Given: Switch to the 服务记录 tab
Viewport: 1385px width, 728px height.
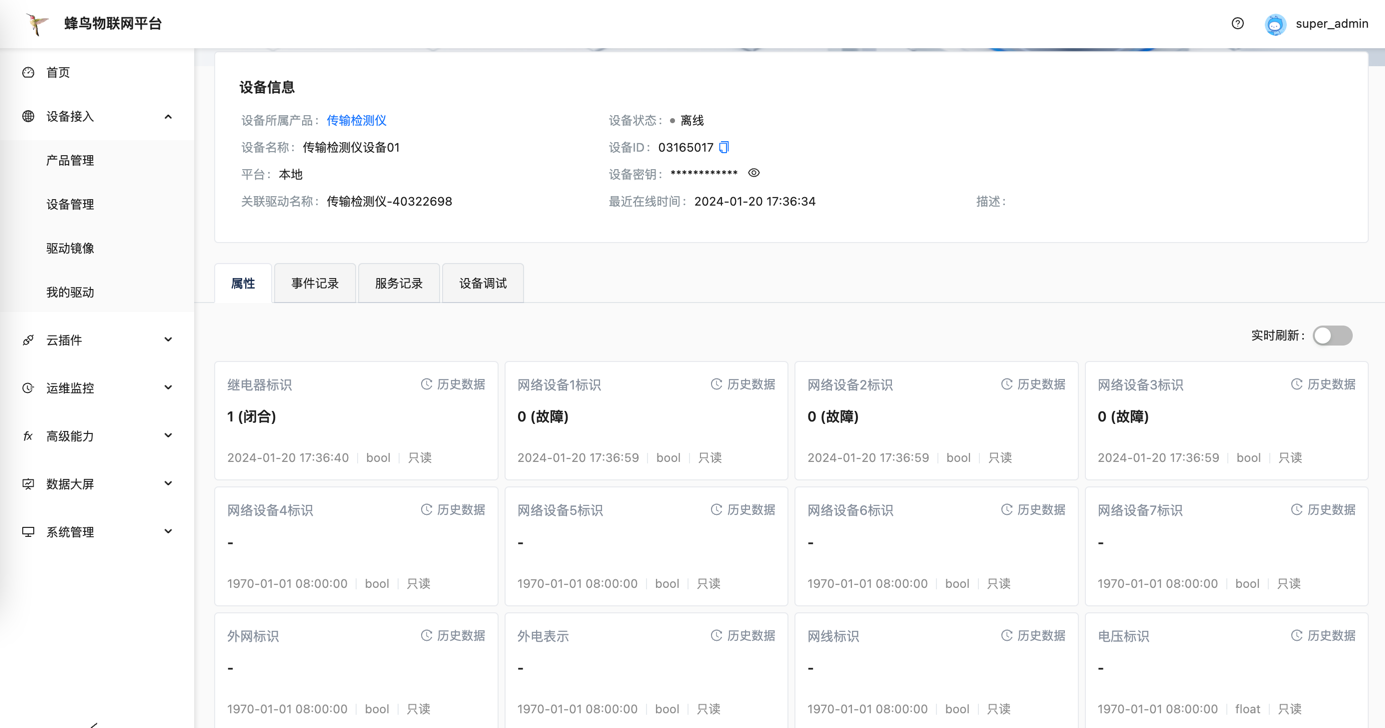Looking at the screenshot, I should click(399, 284).
